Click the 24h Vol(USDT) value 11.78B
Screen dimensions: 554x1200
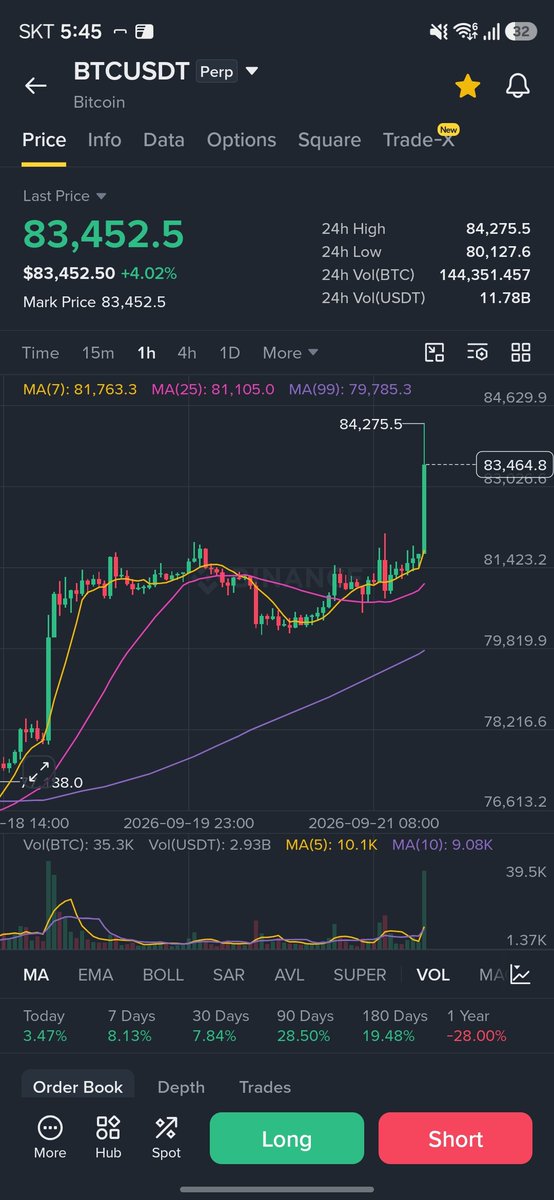(x=506, y=297)
